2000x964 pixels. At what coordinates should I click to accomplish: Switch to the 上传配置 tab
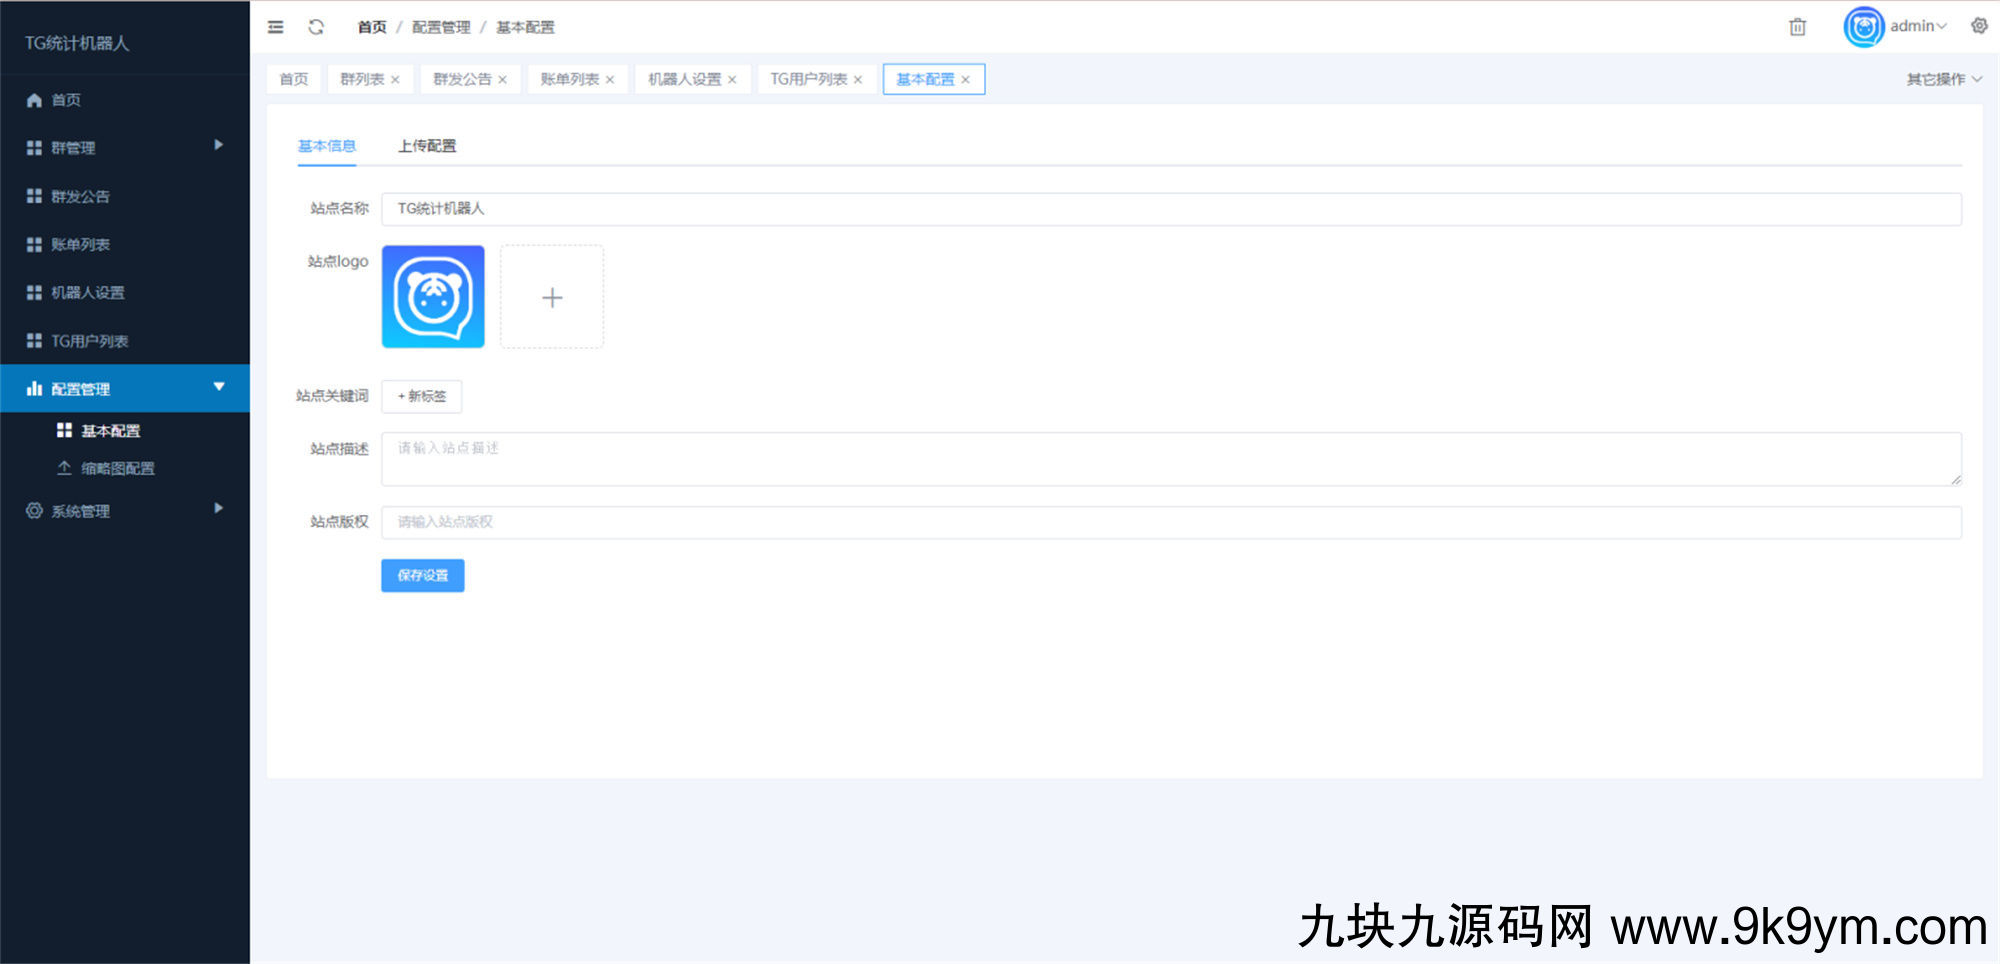click(427, 146)
